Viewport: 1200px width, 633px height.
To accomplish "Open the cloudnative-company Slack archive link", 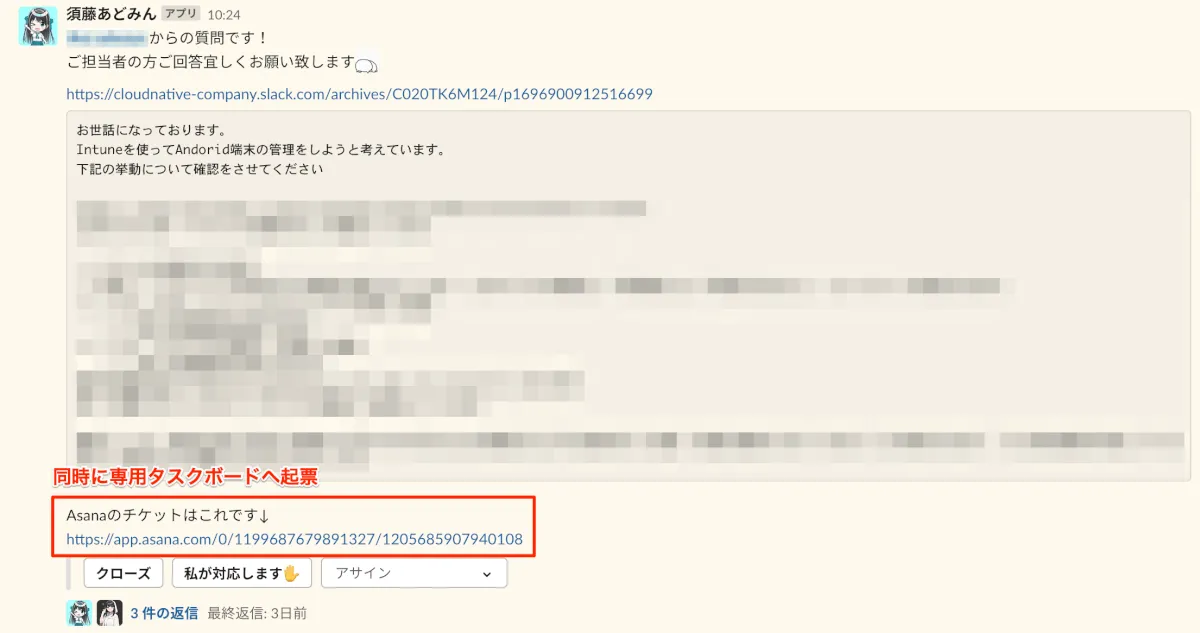I will [x=359, y=94].
